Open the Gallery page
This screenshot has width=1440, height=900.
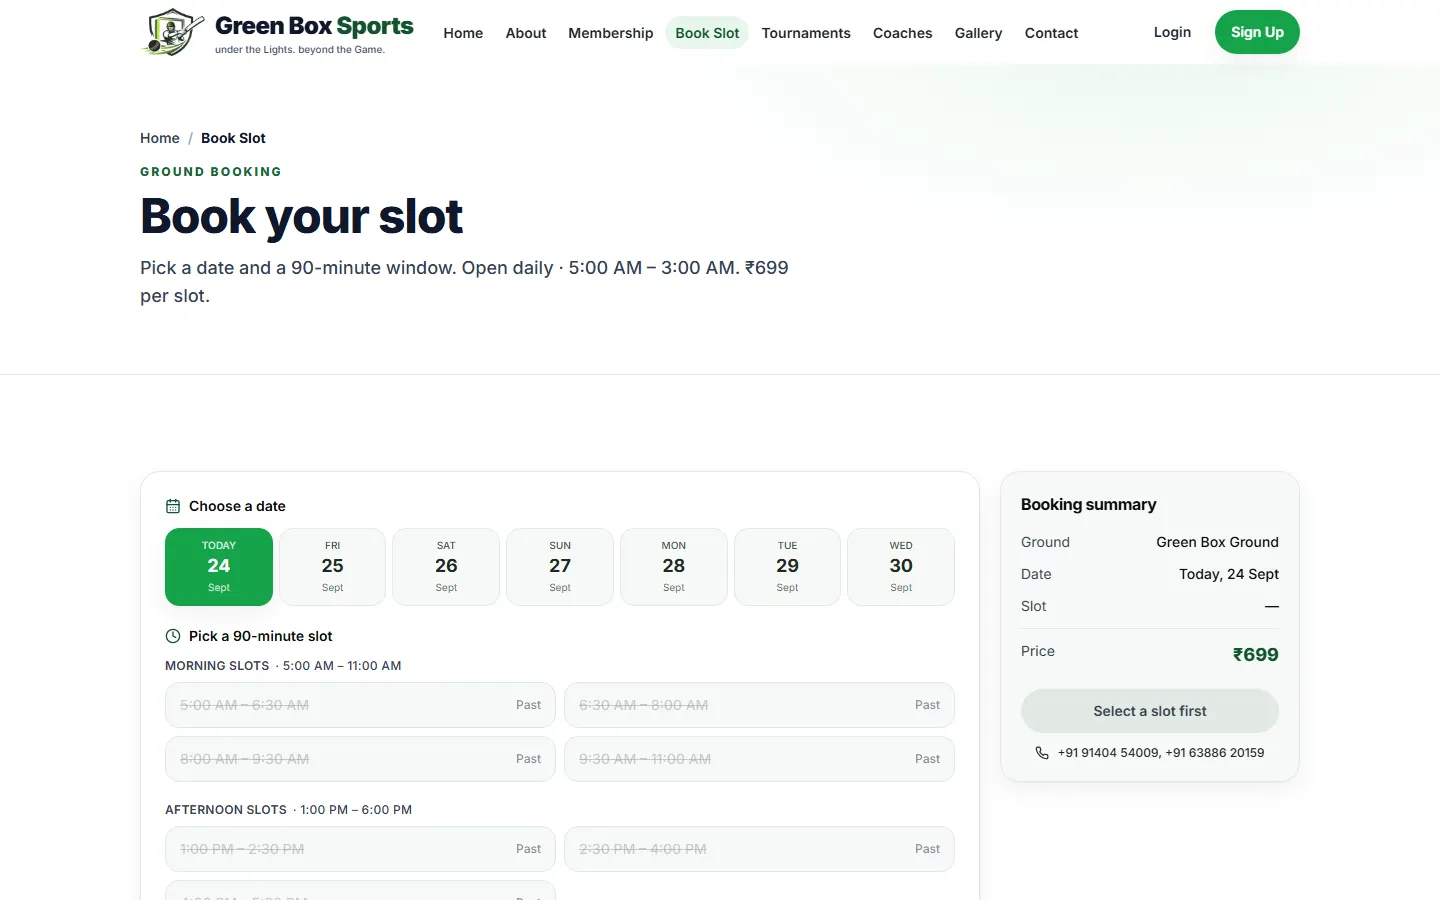[978, 33]
